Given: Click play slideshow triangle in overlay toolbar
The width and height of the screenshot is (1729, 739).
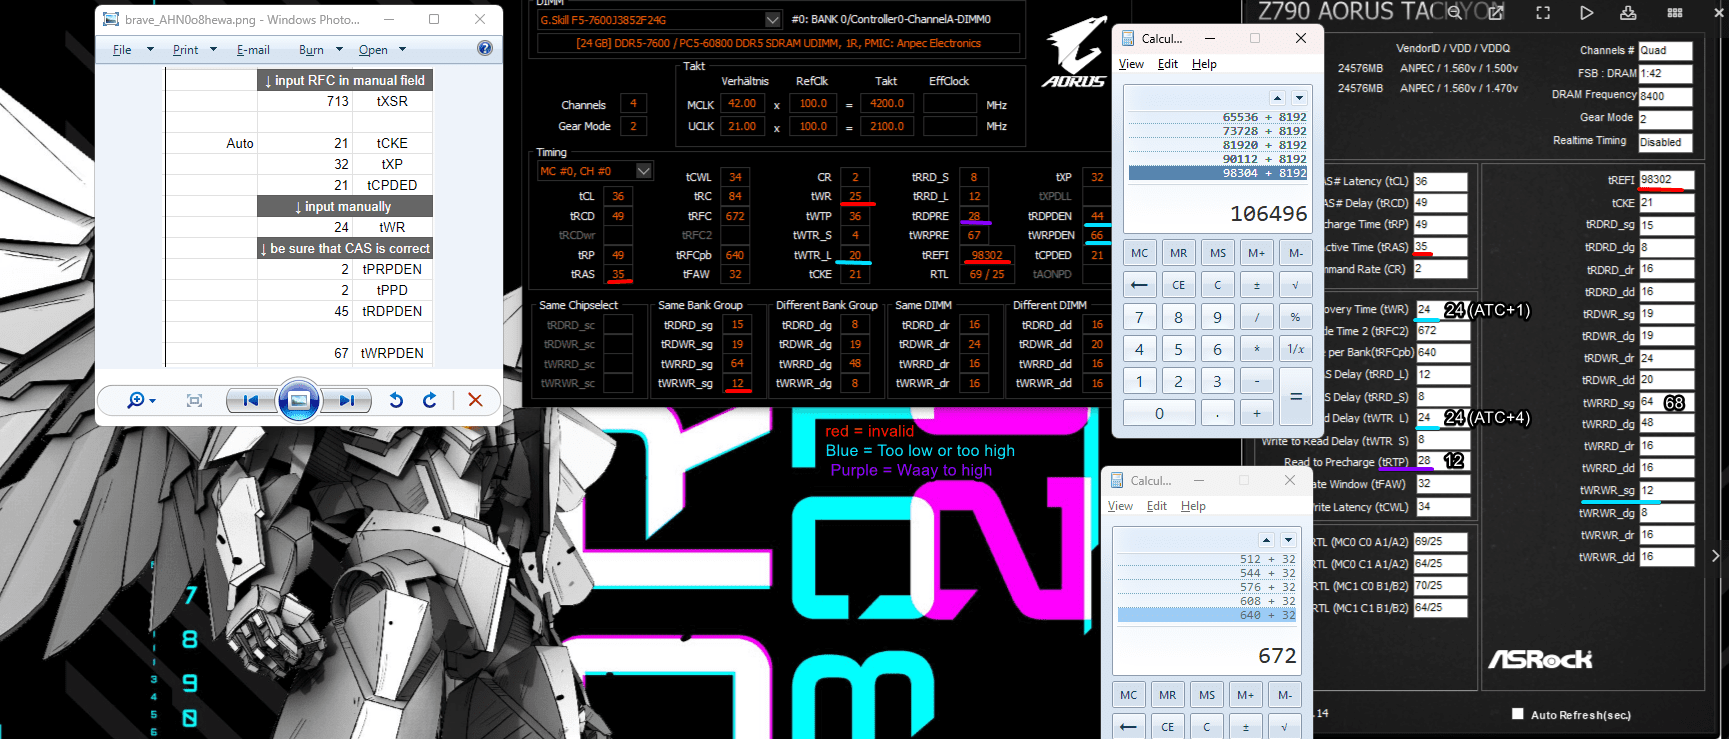Looking at the screenshot, I should tap(1587, 12).
